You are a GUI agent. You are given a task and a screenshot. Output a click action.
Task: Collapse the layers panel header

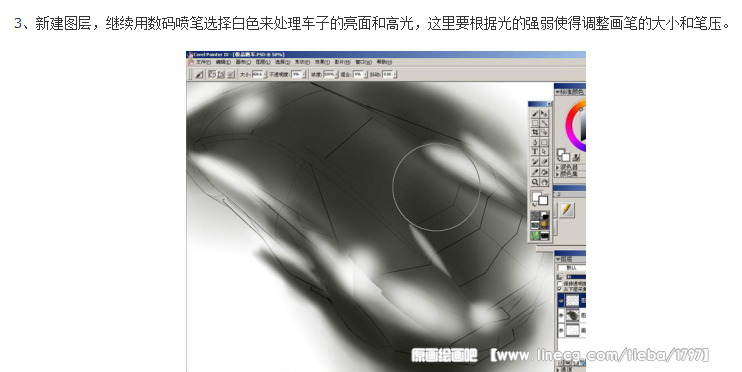click(x=558, y=259)
